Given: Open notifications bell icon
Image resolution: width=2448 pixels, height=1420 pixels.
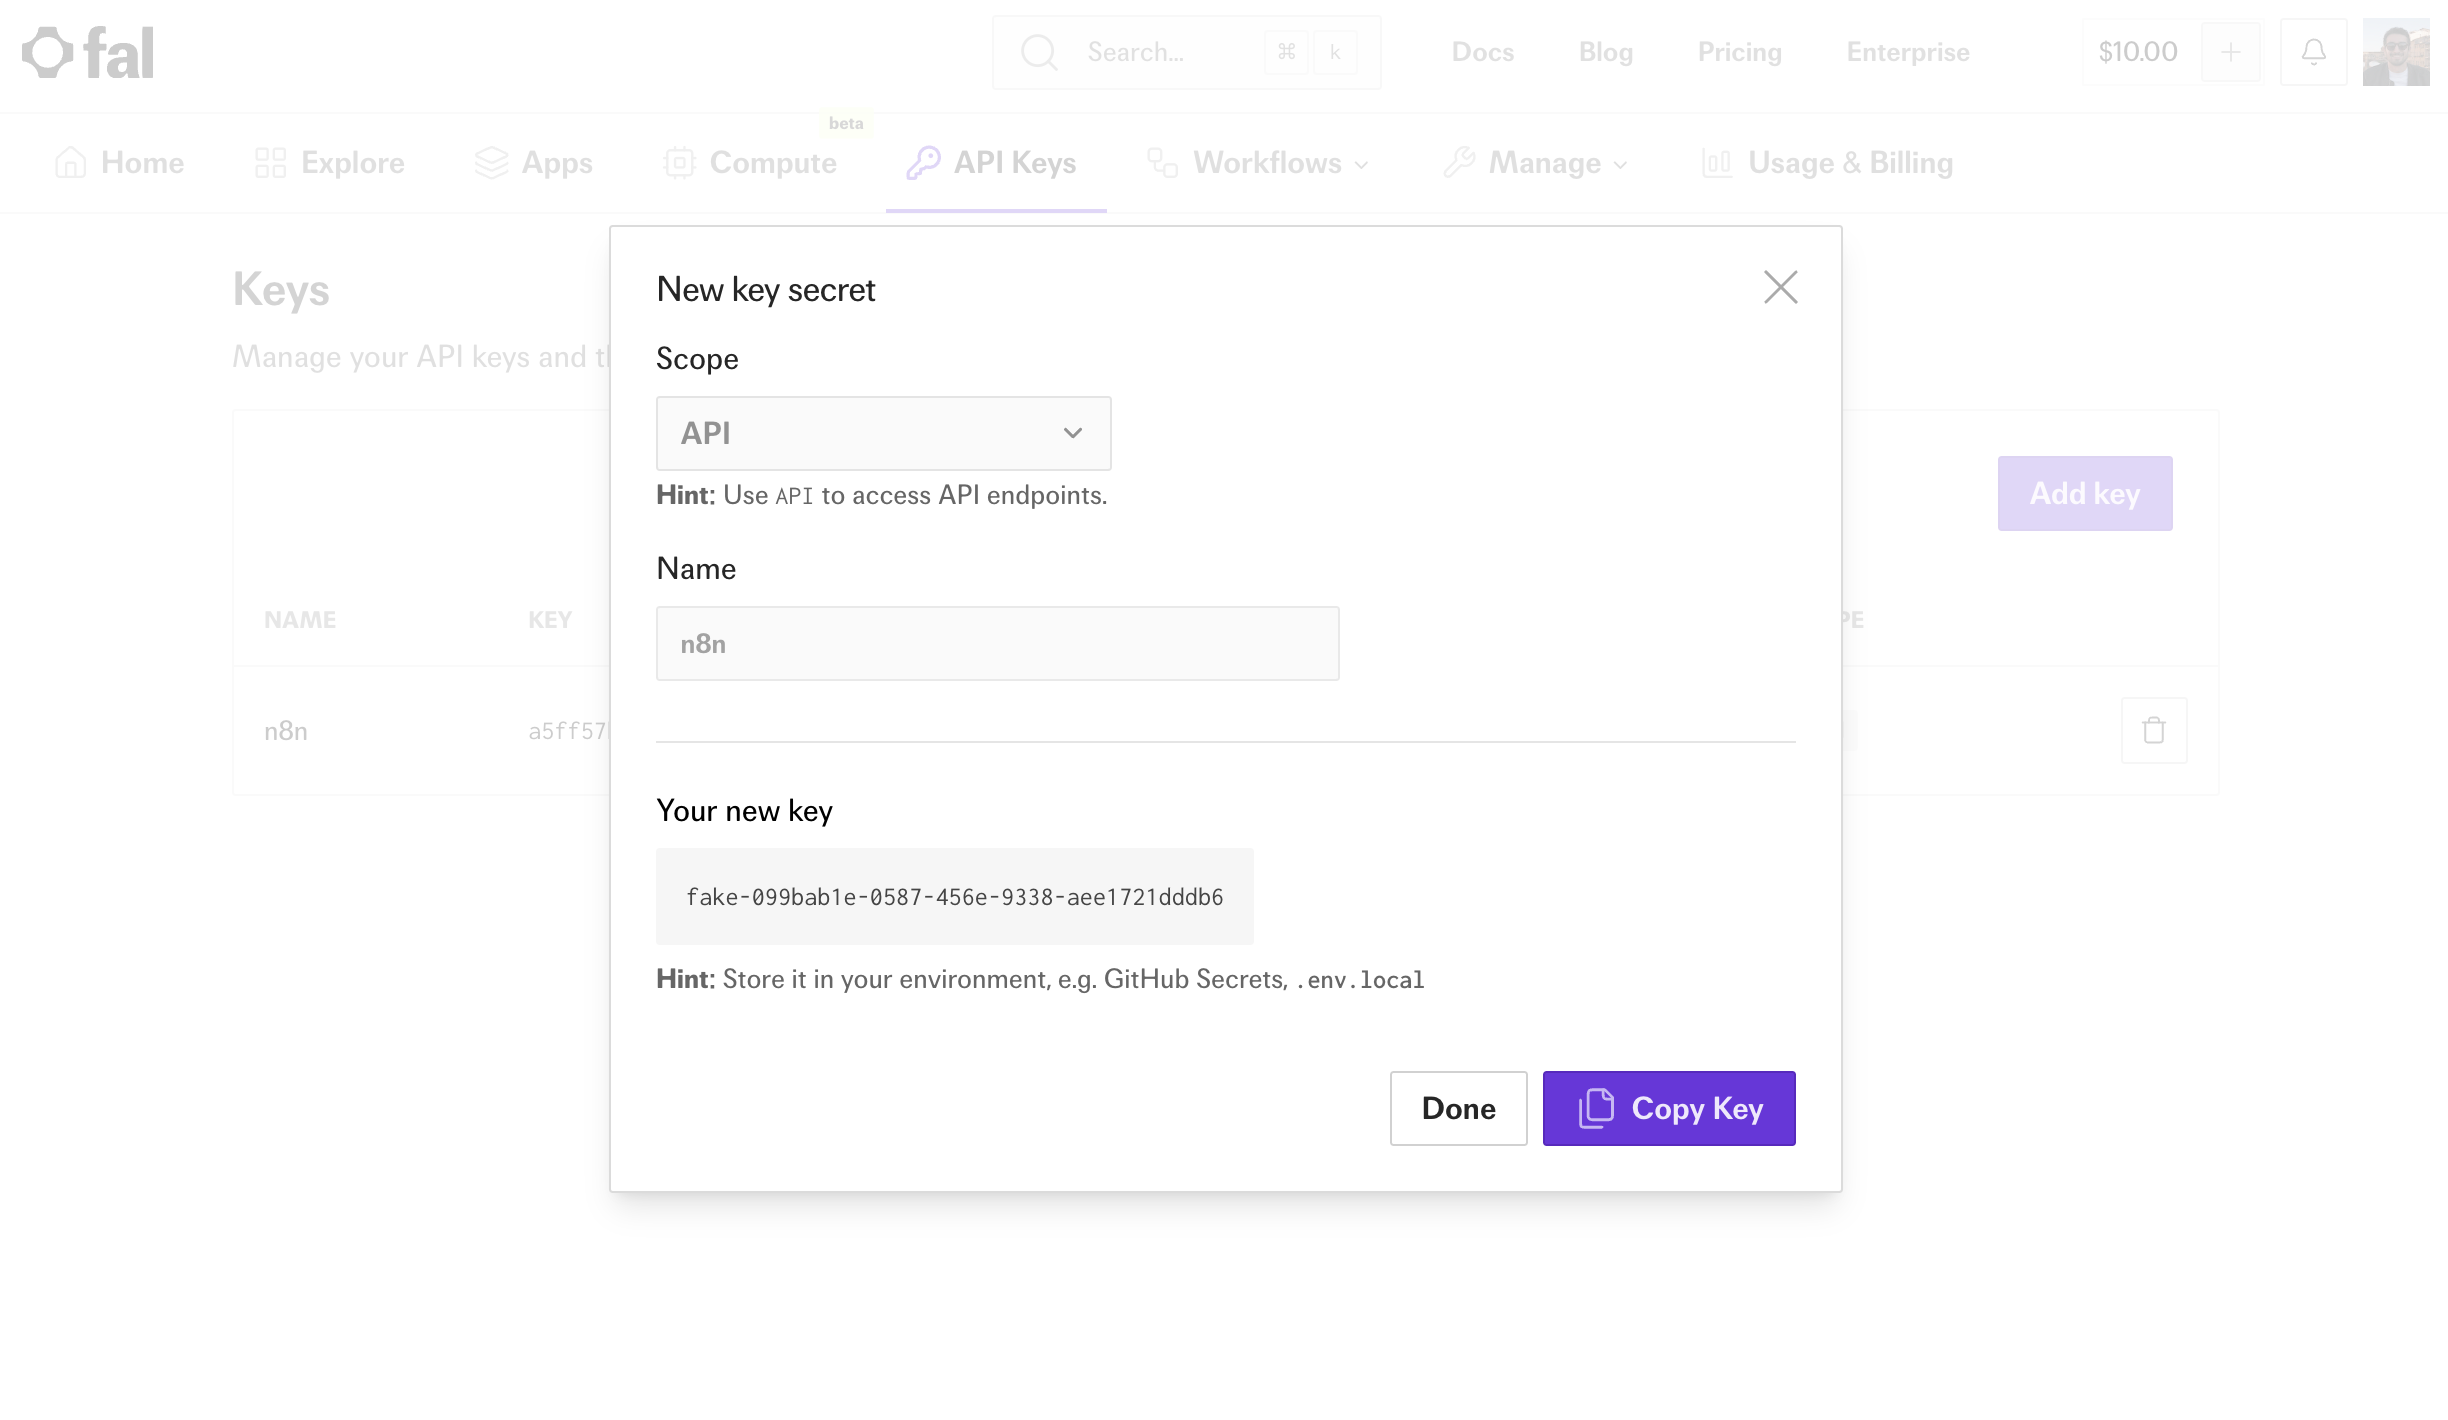Looking at the screenshot, I should (2313, 52).
